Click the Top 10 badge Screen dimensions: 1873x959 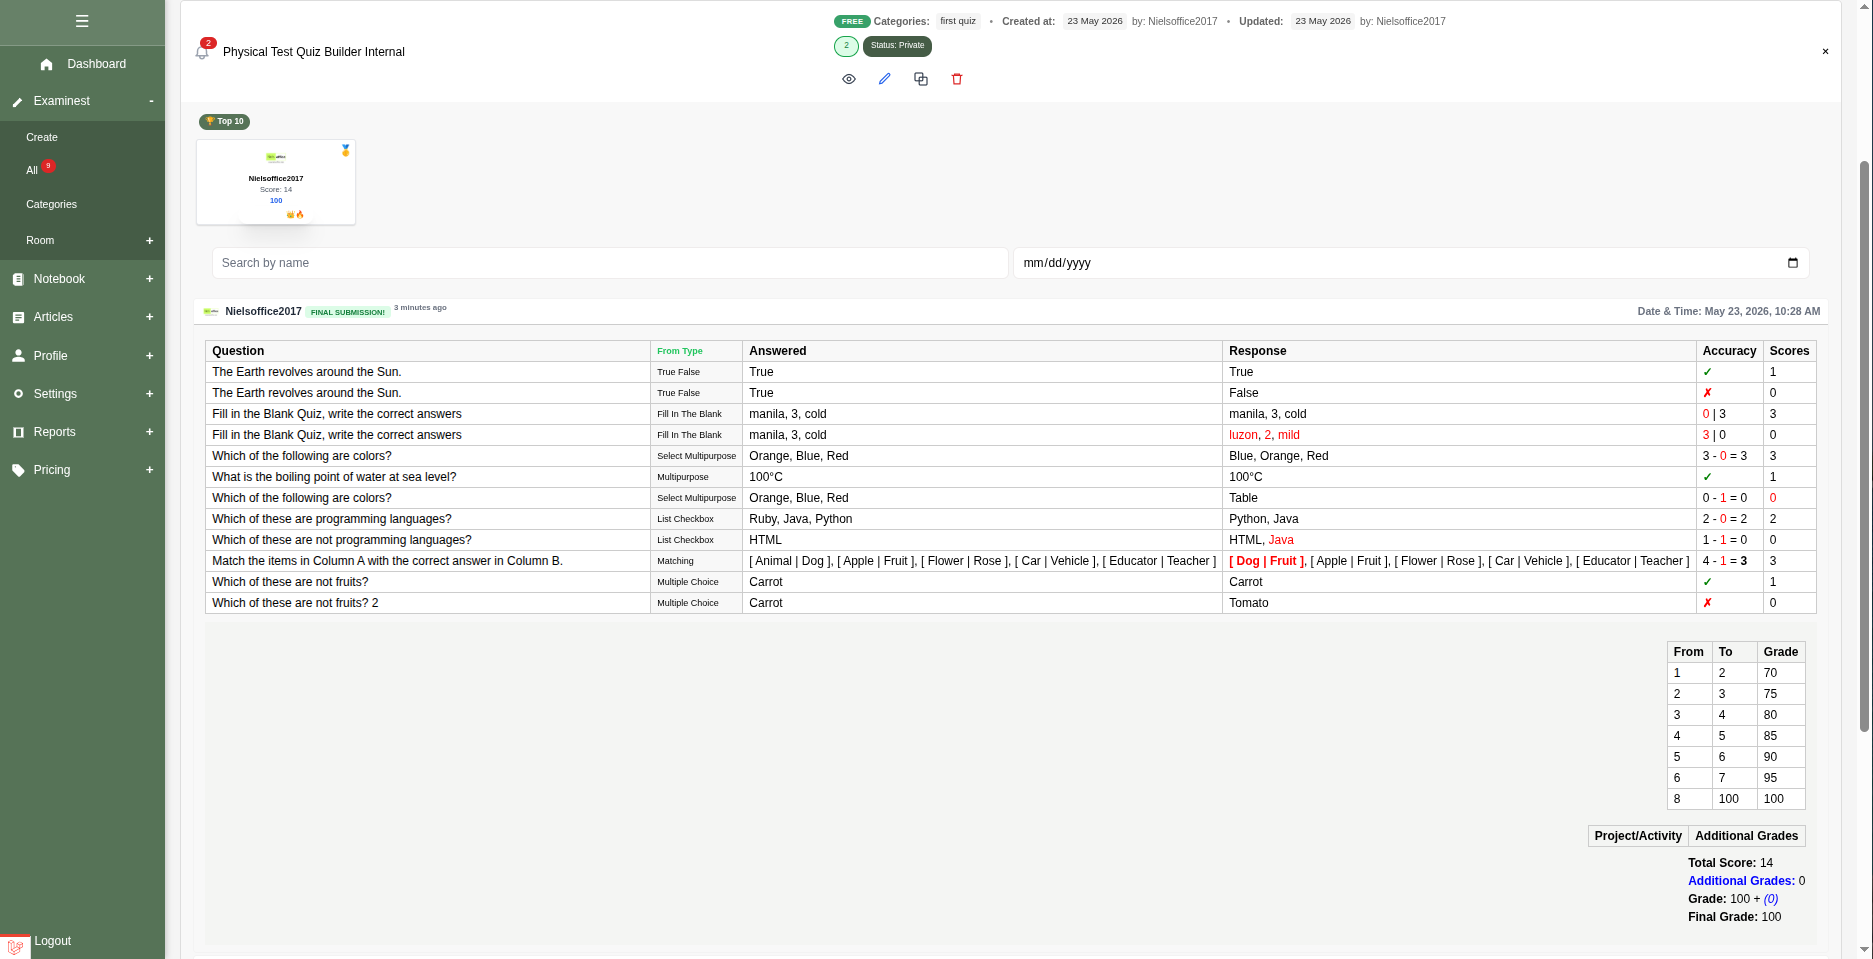click(225, 122)
